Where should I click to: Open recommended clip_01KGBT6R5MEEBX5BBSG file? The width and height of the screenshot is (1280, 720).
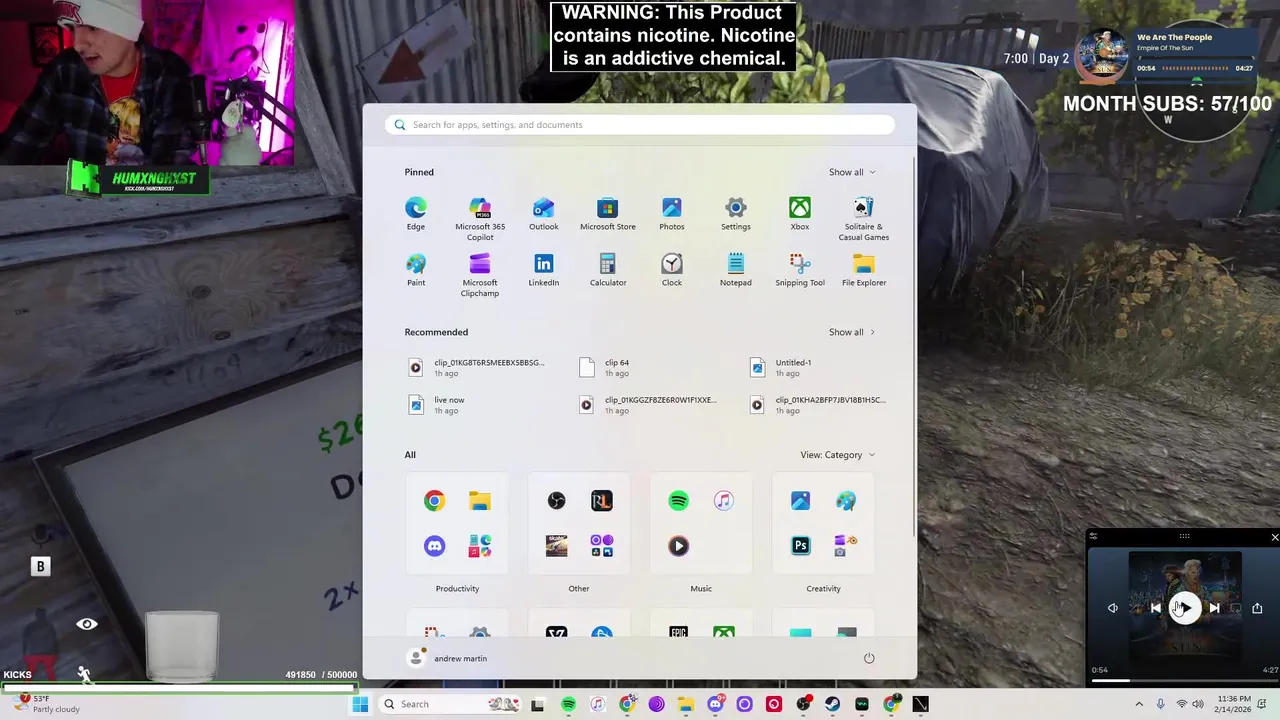point(478,368)
